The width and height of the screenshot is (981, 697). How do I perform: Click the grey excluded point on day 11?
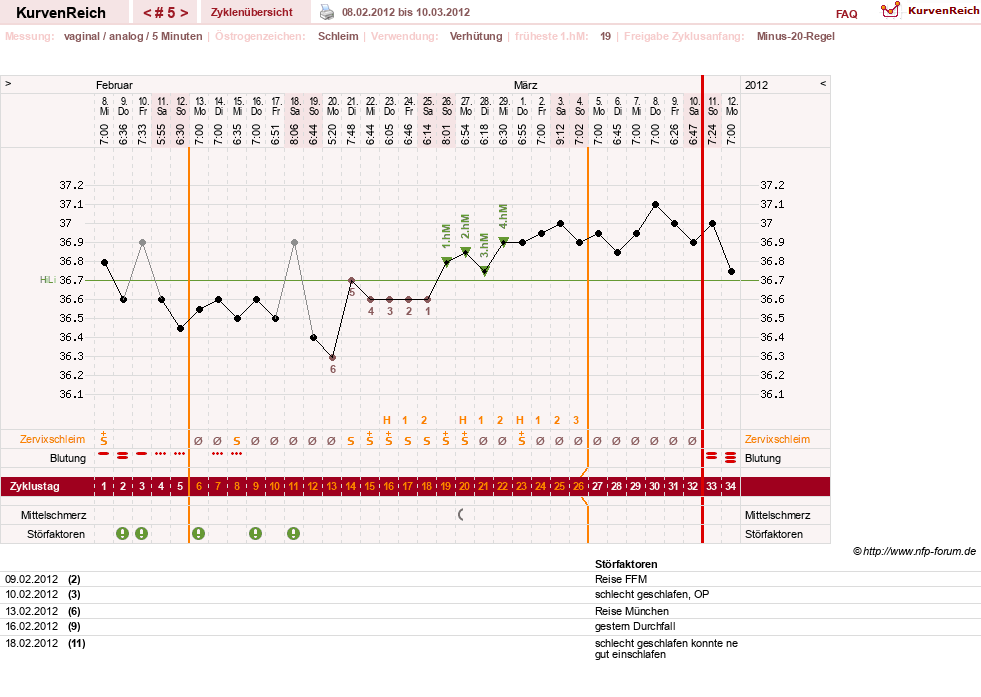coord(294,243)
